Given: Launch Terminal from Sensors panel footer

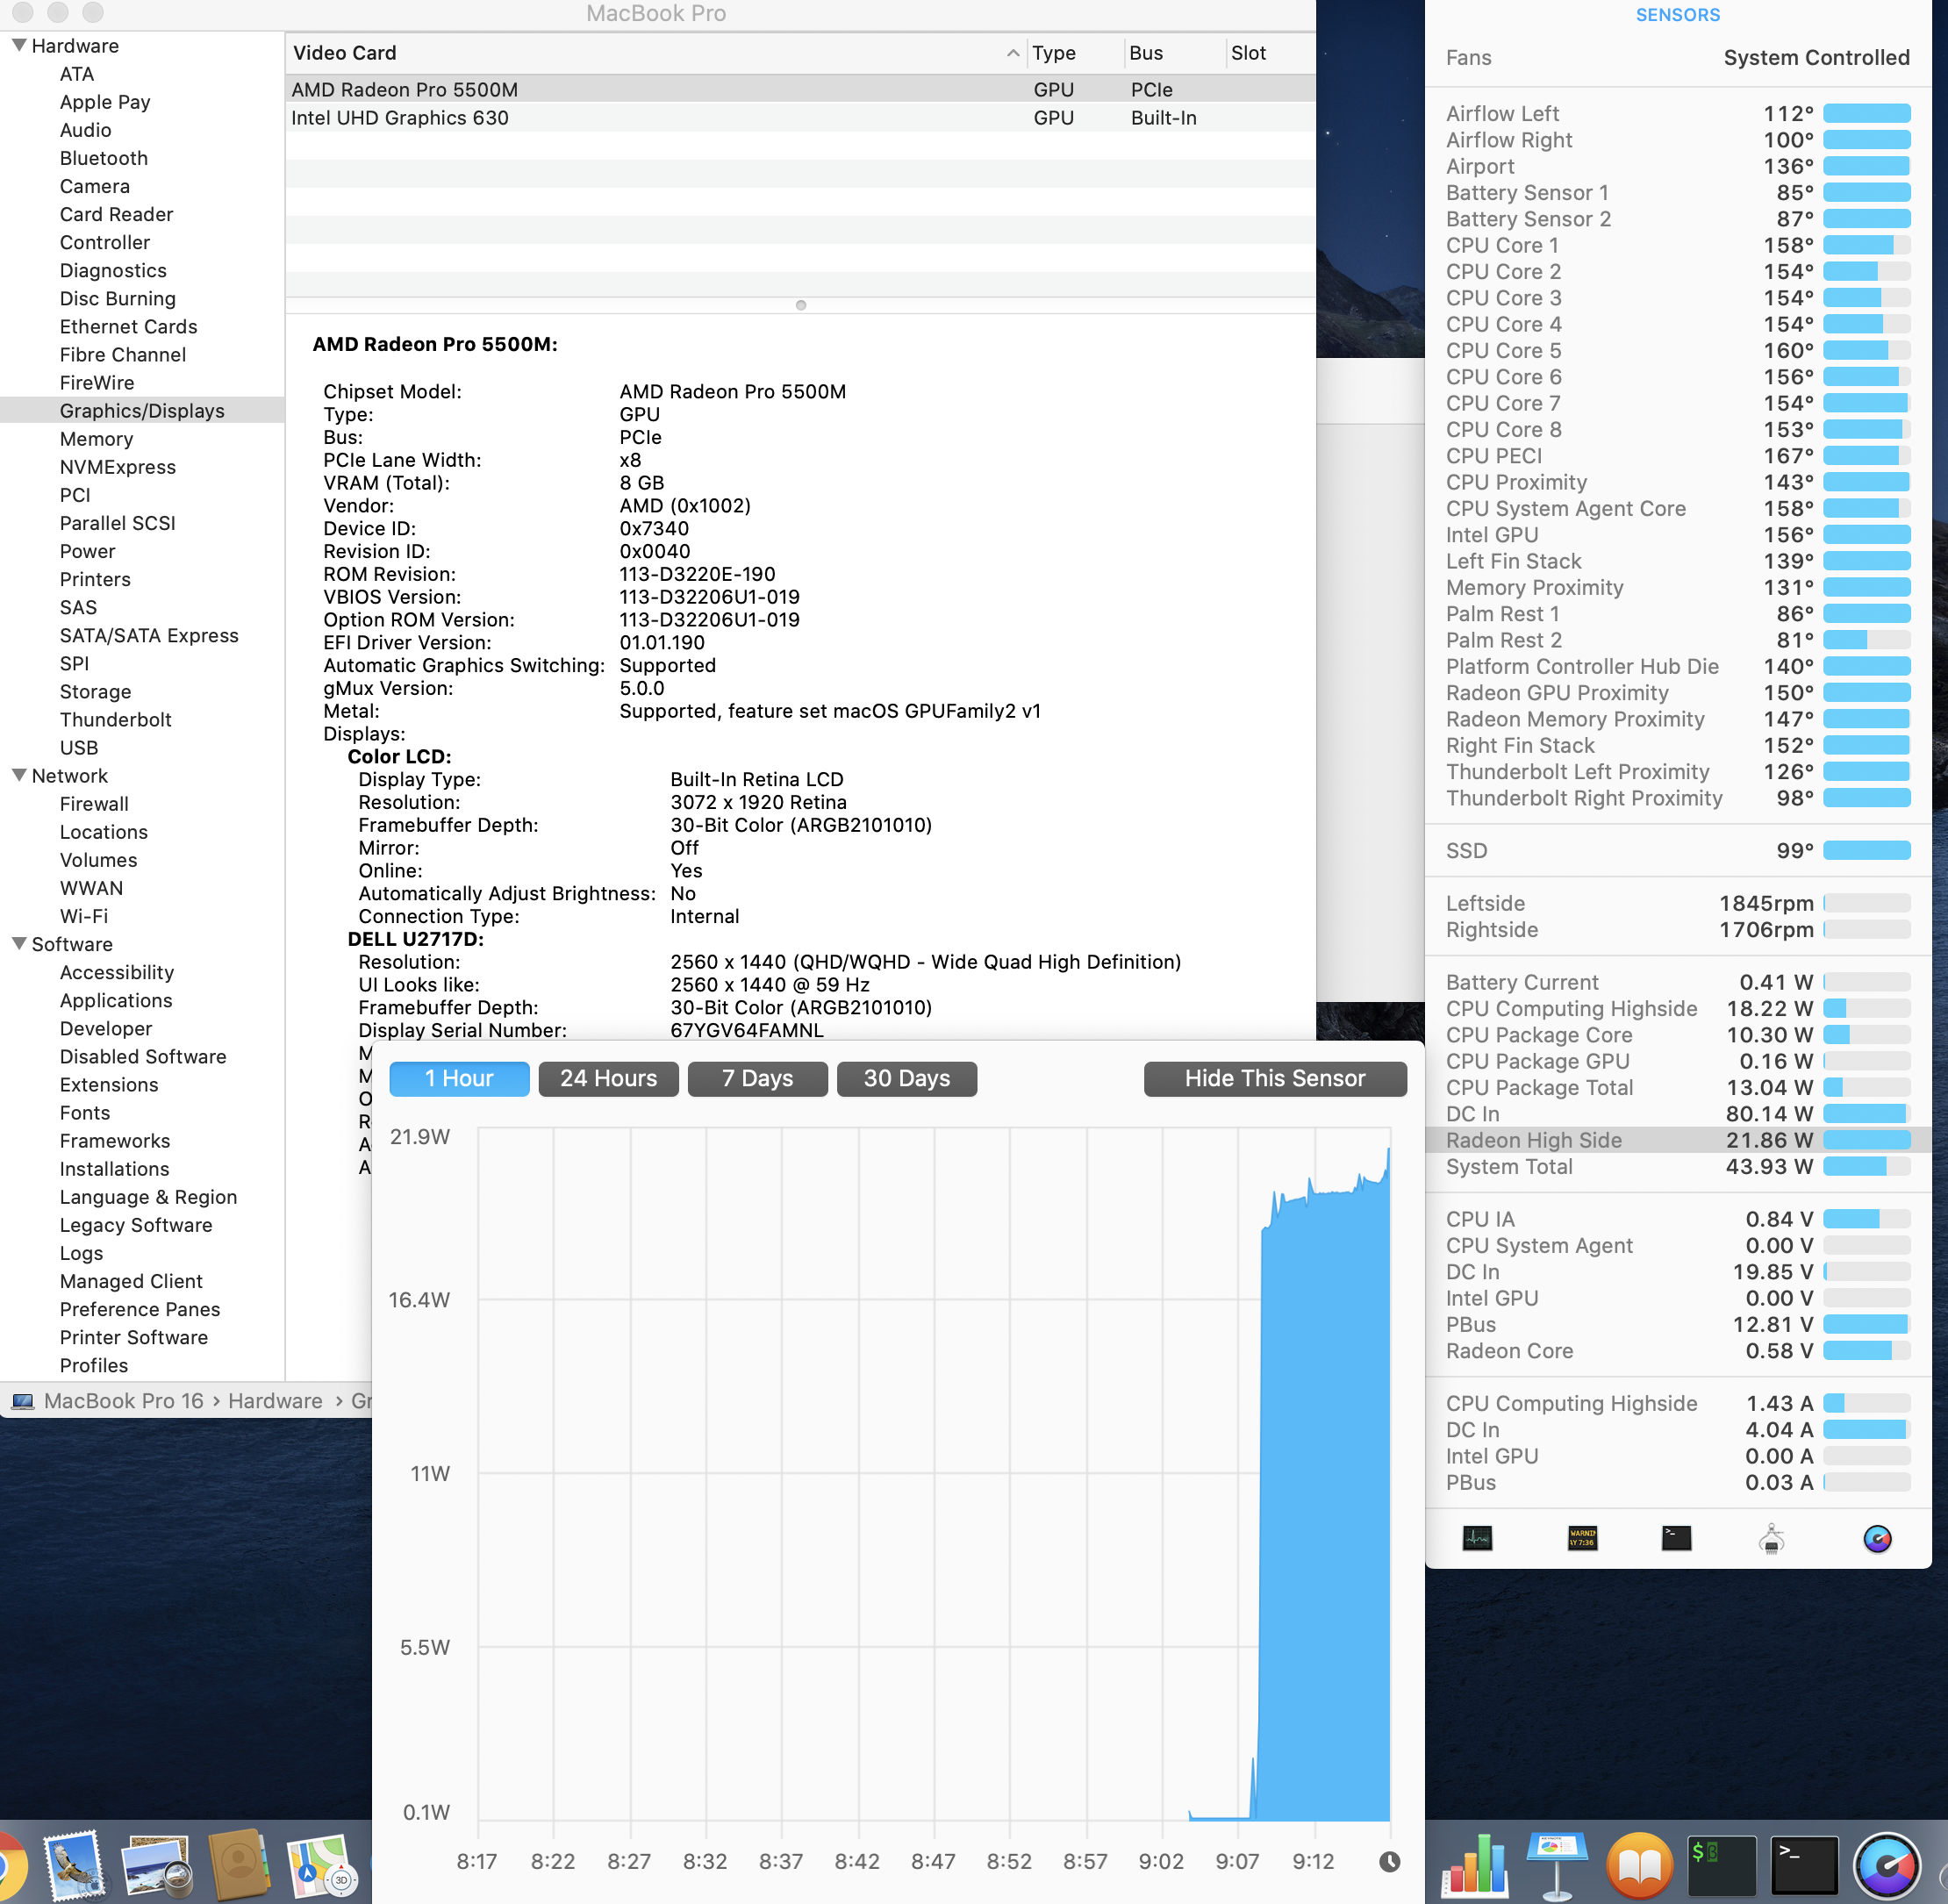Looking at the screenshot, I should tap(1676, 1538).
